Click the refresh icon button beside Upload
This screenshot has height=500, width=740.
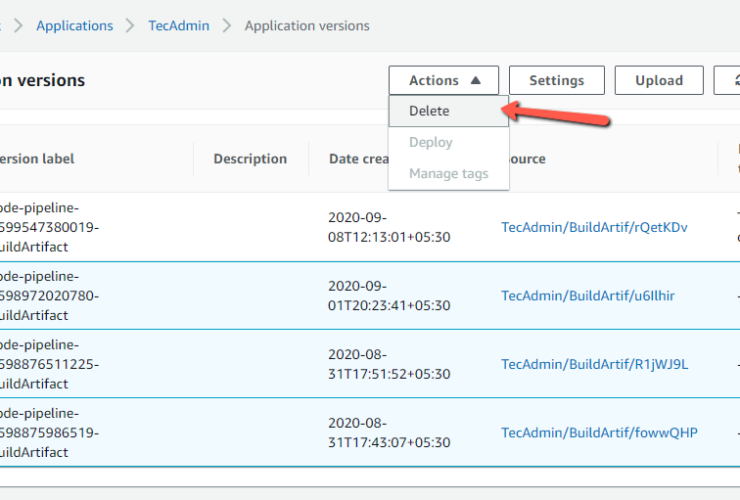[728, 81]
